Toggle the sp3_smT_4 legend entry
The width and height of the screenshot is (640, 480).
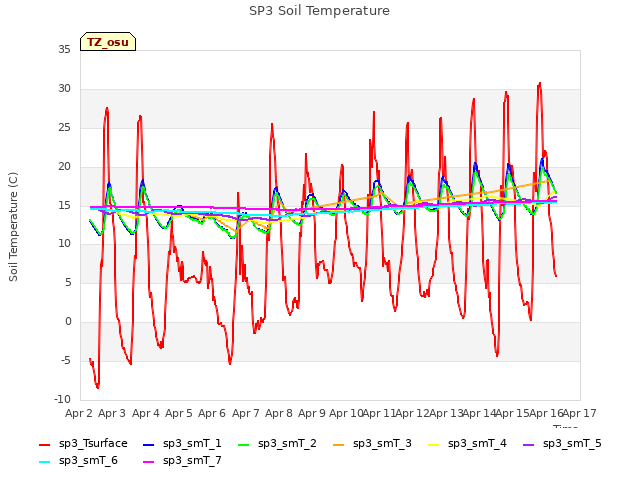pos(467,444)
